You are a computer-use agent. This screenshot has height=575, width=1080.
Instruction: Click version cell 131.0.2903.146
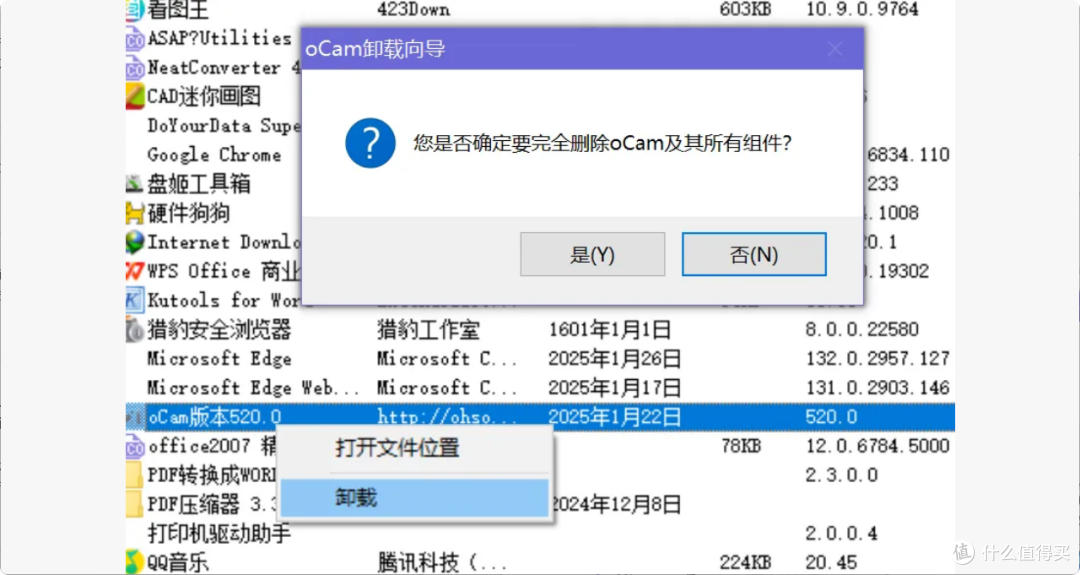pos(878,388)
